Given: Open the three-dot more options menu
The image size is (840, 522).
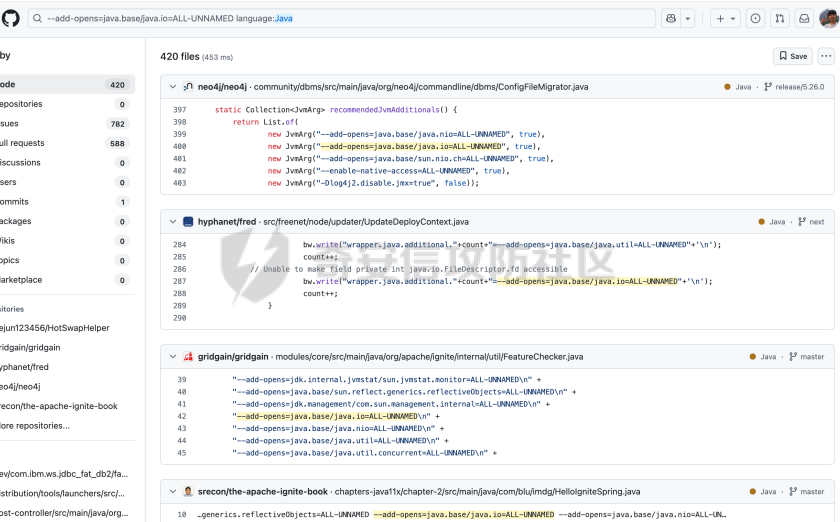Looking at the screenshot, I should tap(826, 56).
